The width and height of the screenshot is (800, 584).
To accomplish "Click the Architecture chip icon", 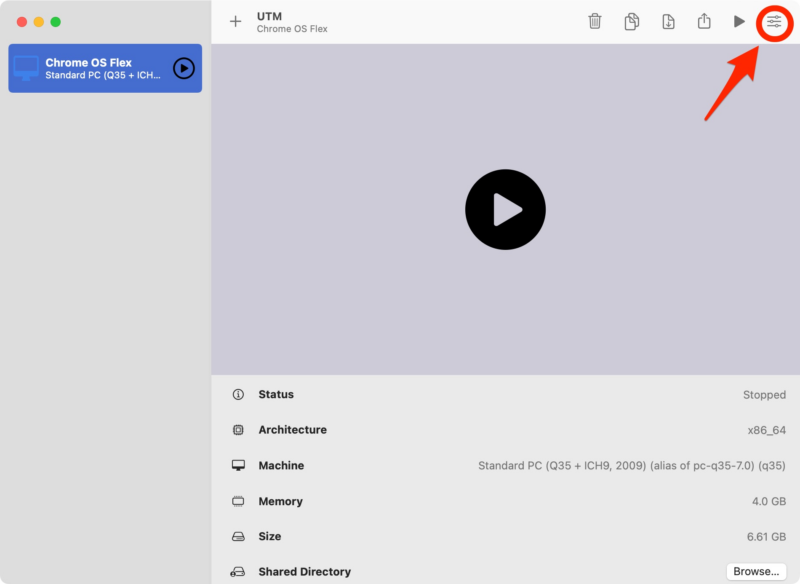I will pyautogui.click(x=238, y=430).
